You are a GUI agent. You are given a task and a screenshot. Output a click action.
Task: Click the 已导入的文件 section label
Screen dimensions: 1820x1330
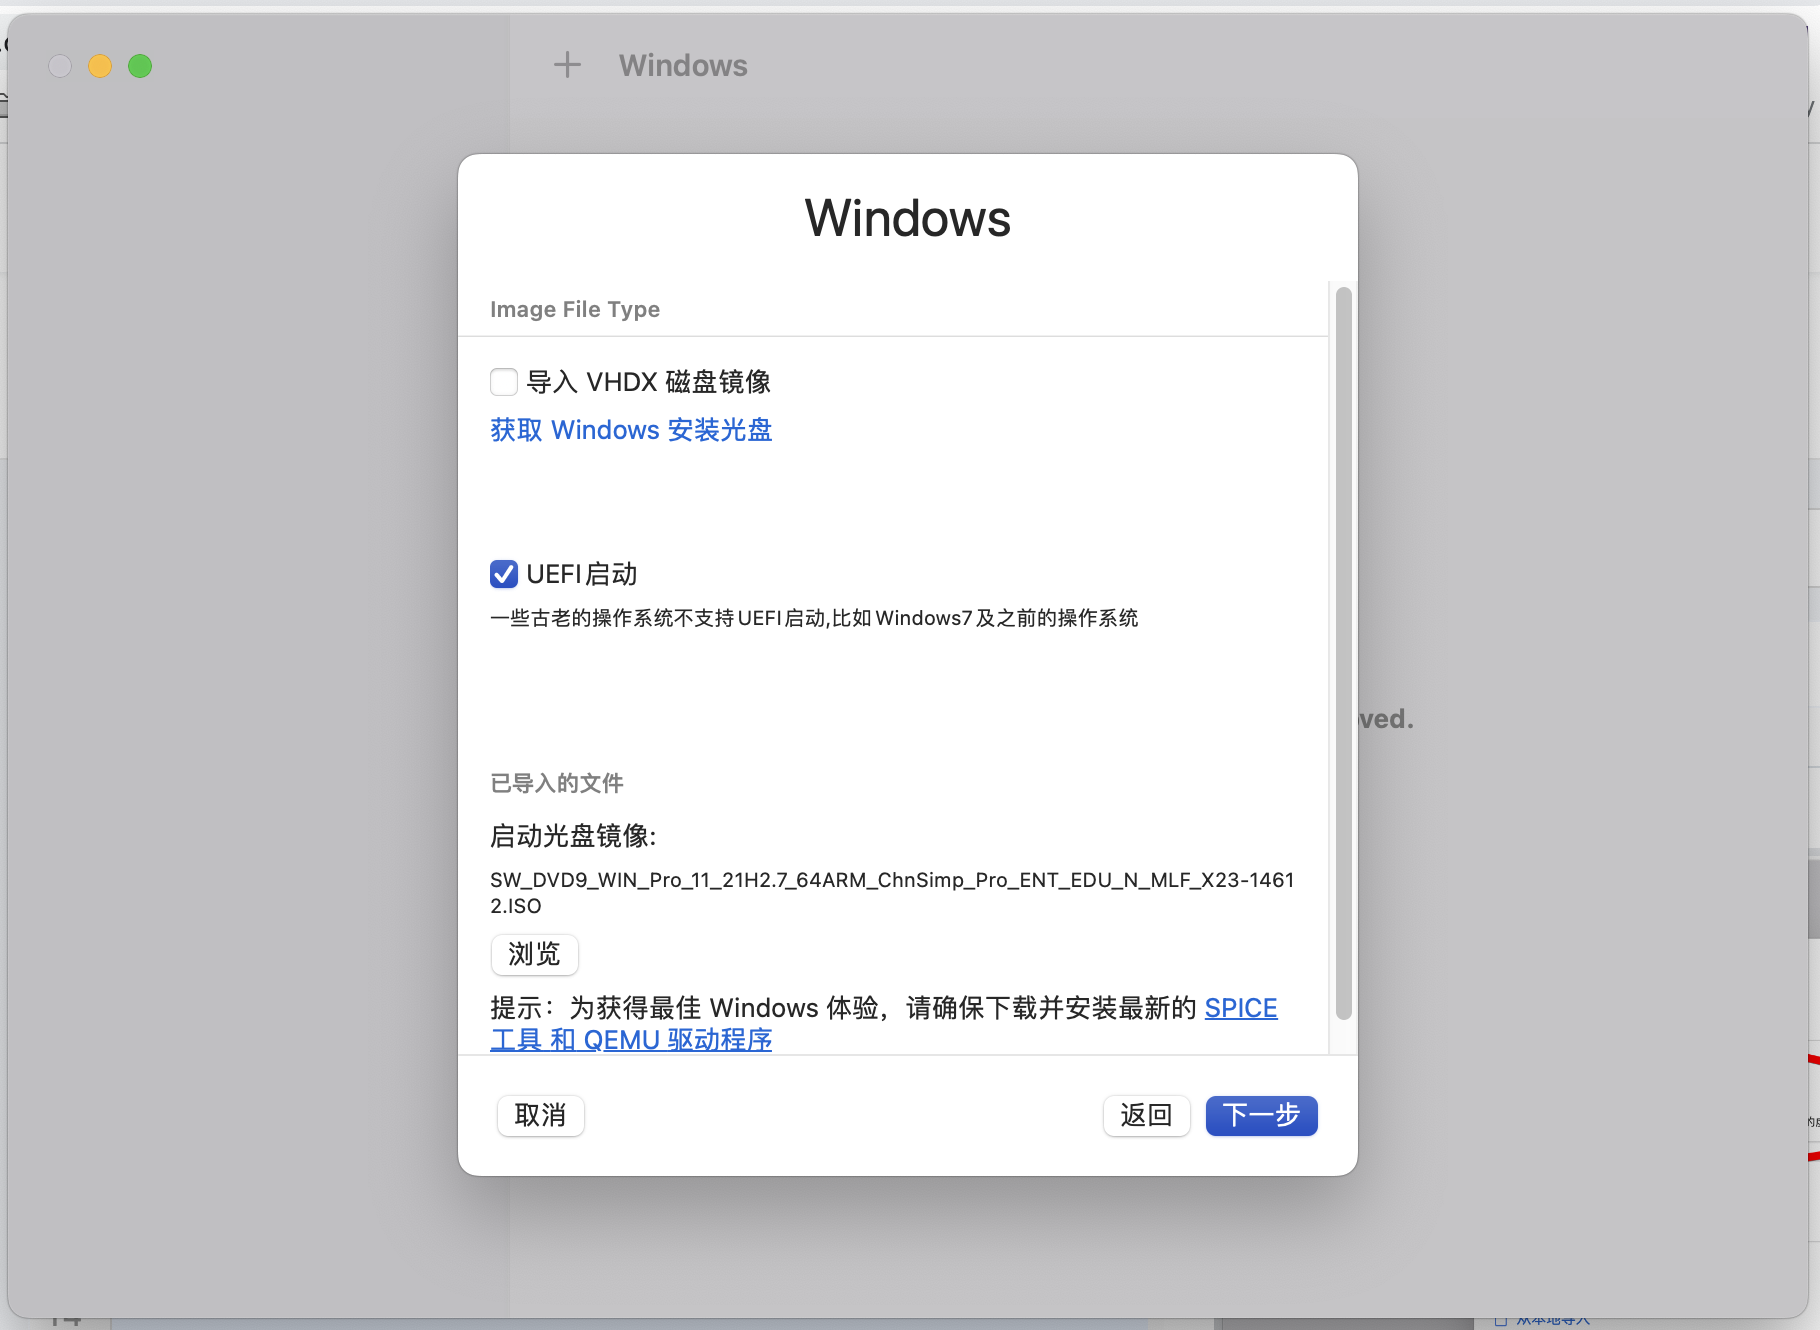557,783
